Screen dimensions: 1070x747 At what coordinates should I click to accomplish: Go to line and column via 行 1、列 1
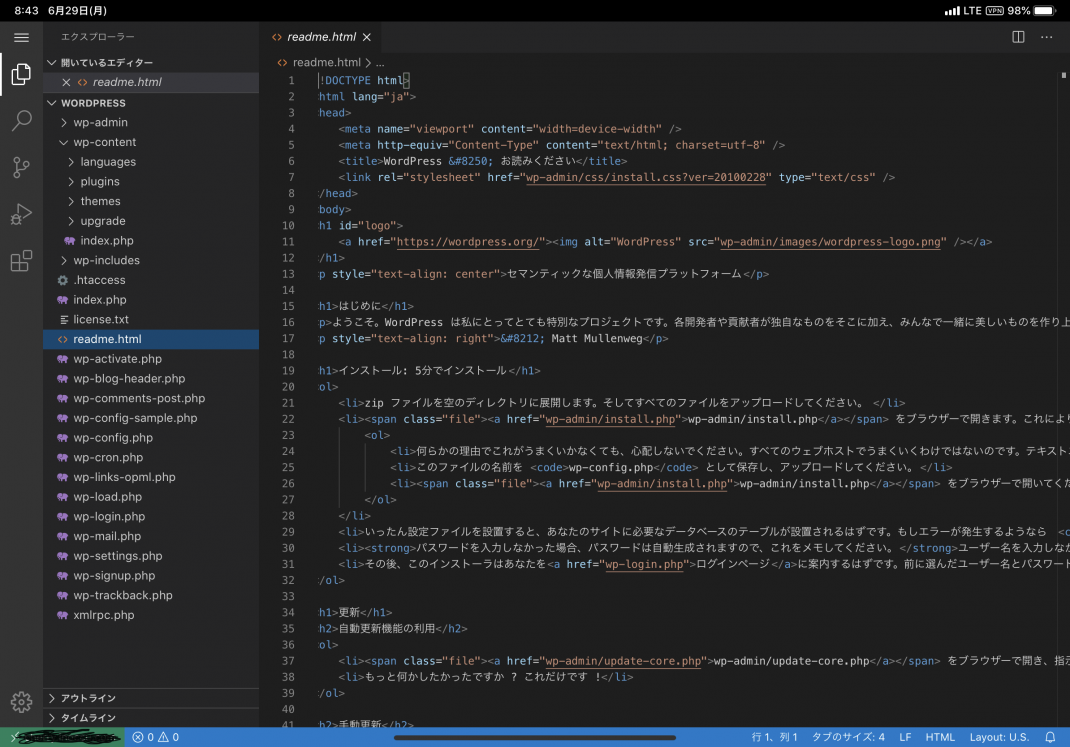(x=775, y=737)
